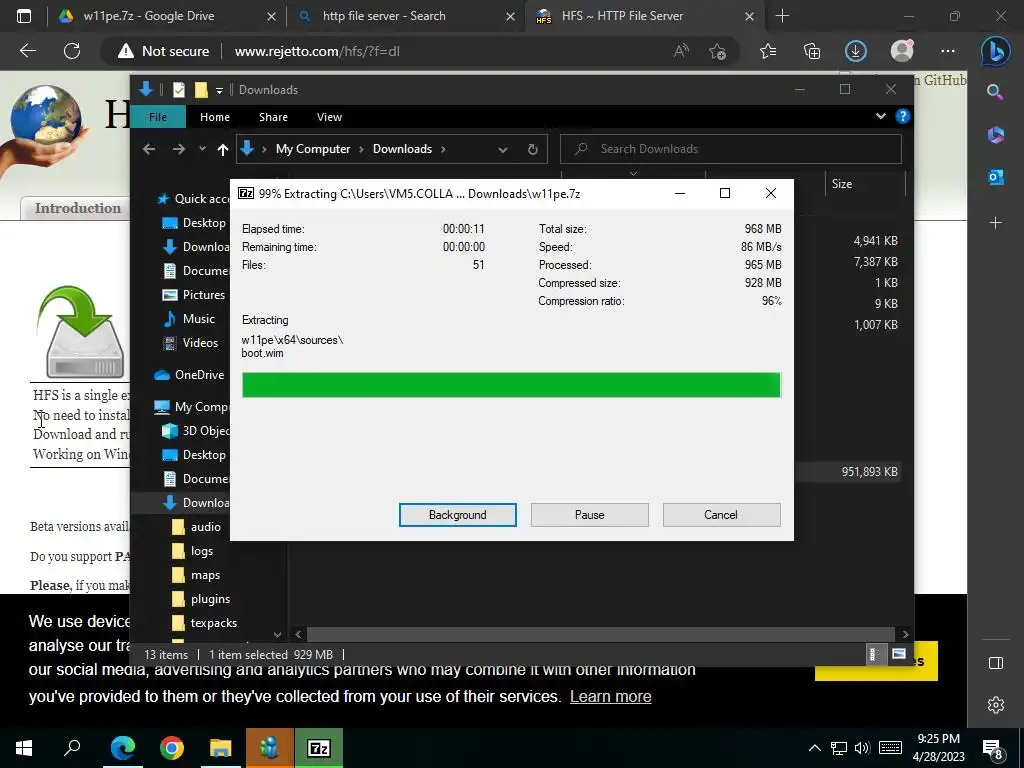Pause the 7-Zip extraction

[589, 515]
